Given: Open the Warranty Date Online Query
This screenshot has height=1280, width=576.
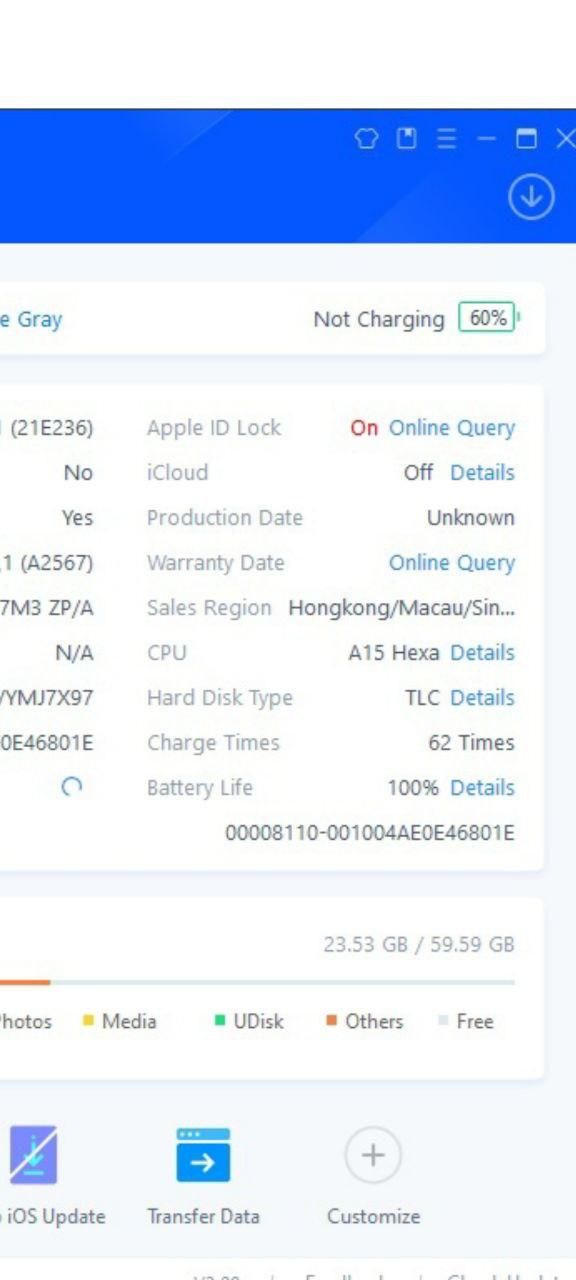Looking at the screenshot, I should pos(452,563).
